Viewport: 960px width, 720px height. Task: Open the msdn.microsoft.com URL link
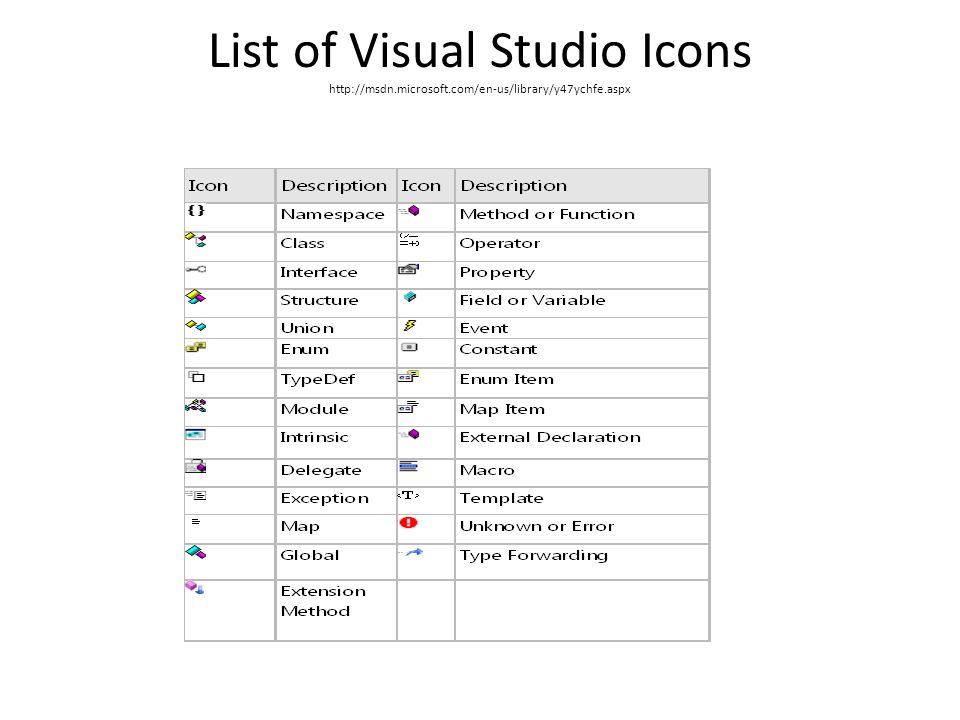[479, 89]
